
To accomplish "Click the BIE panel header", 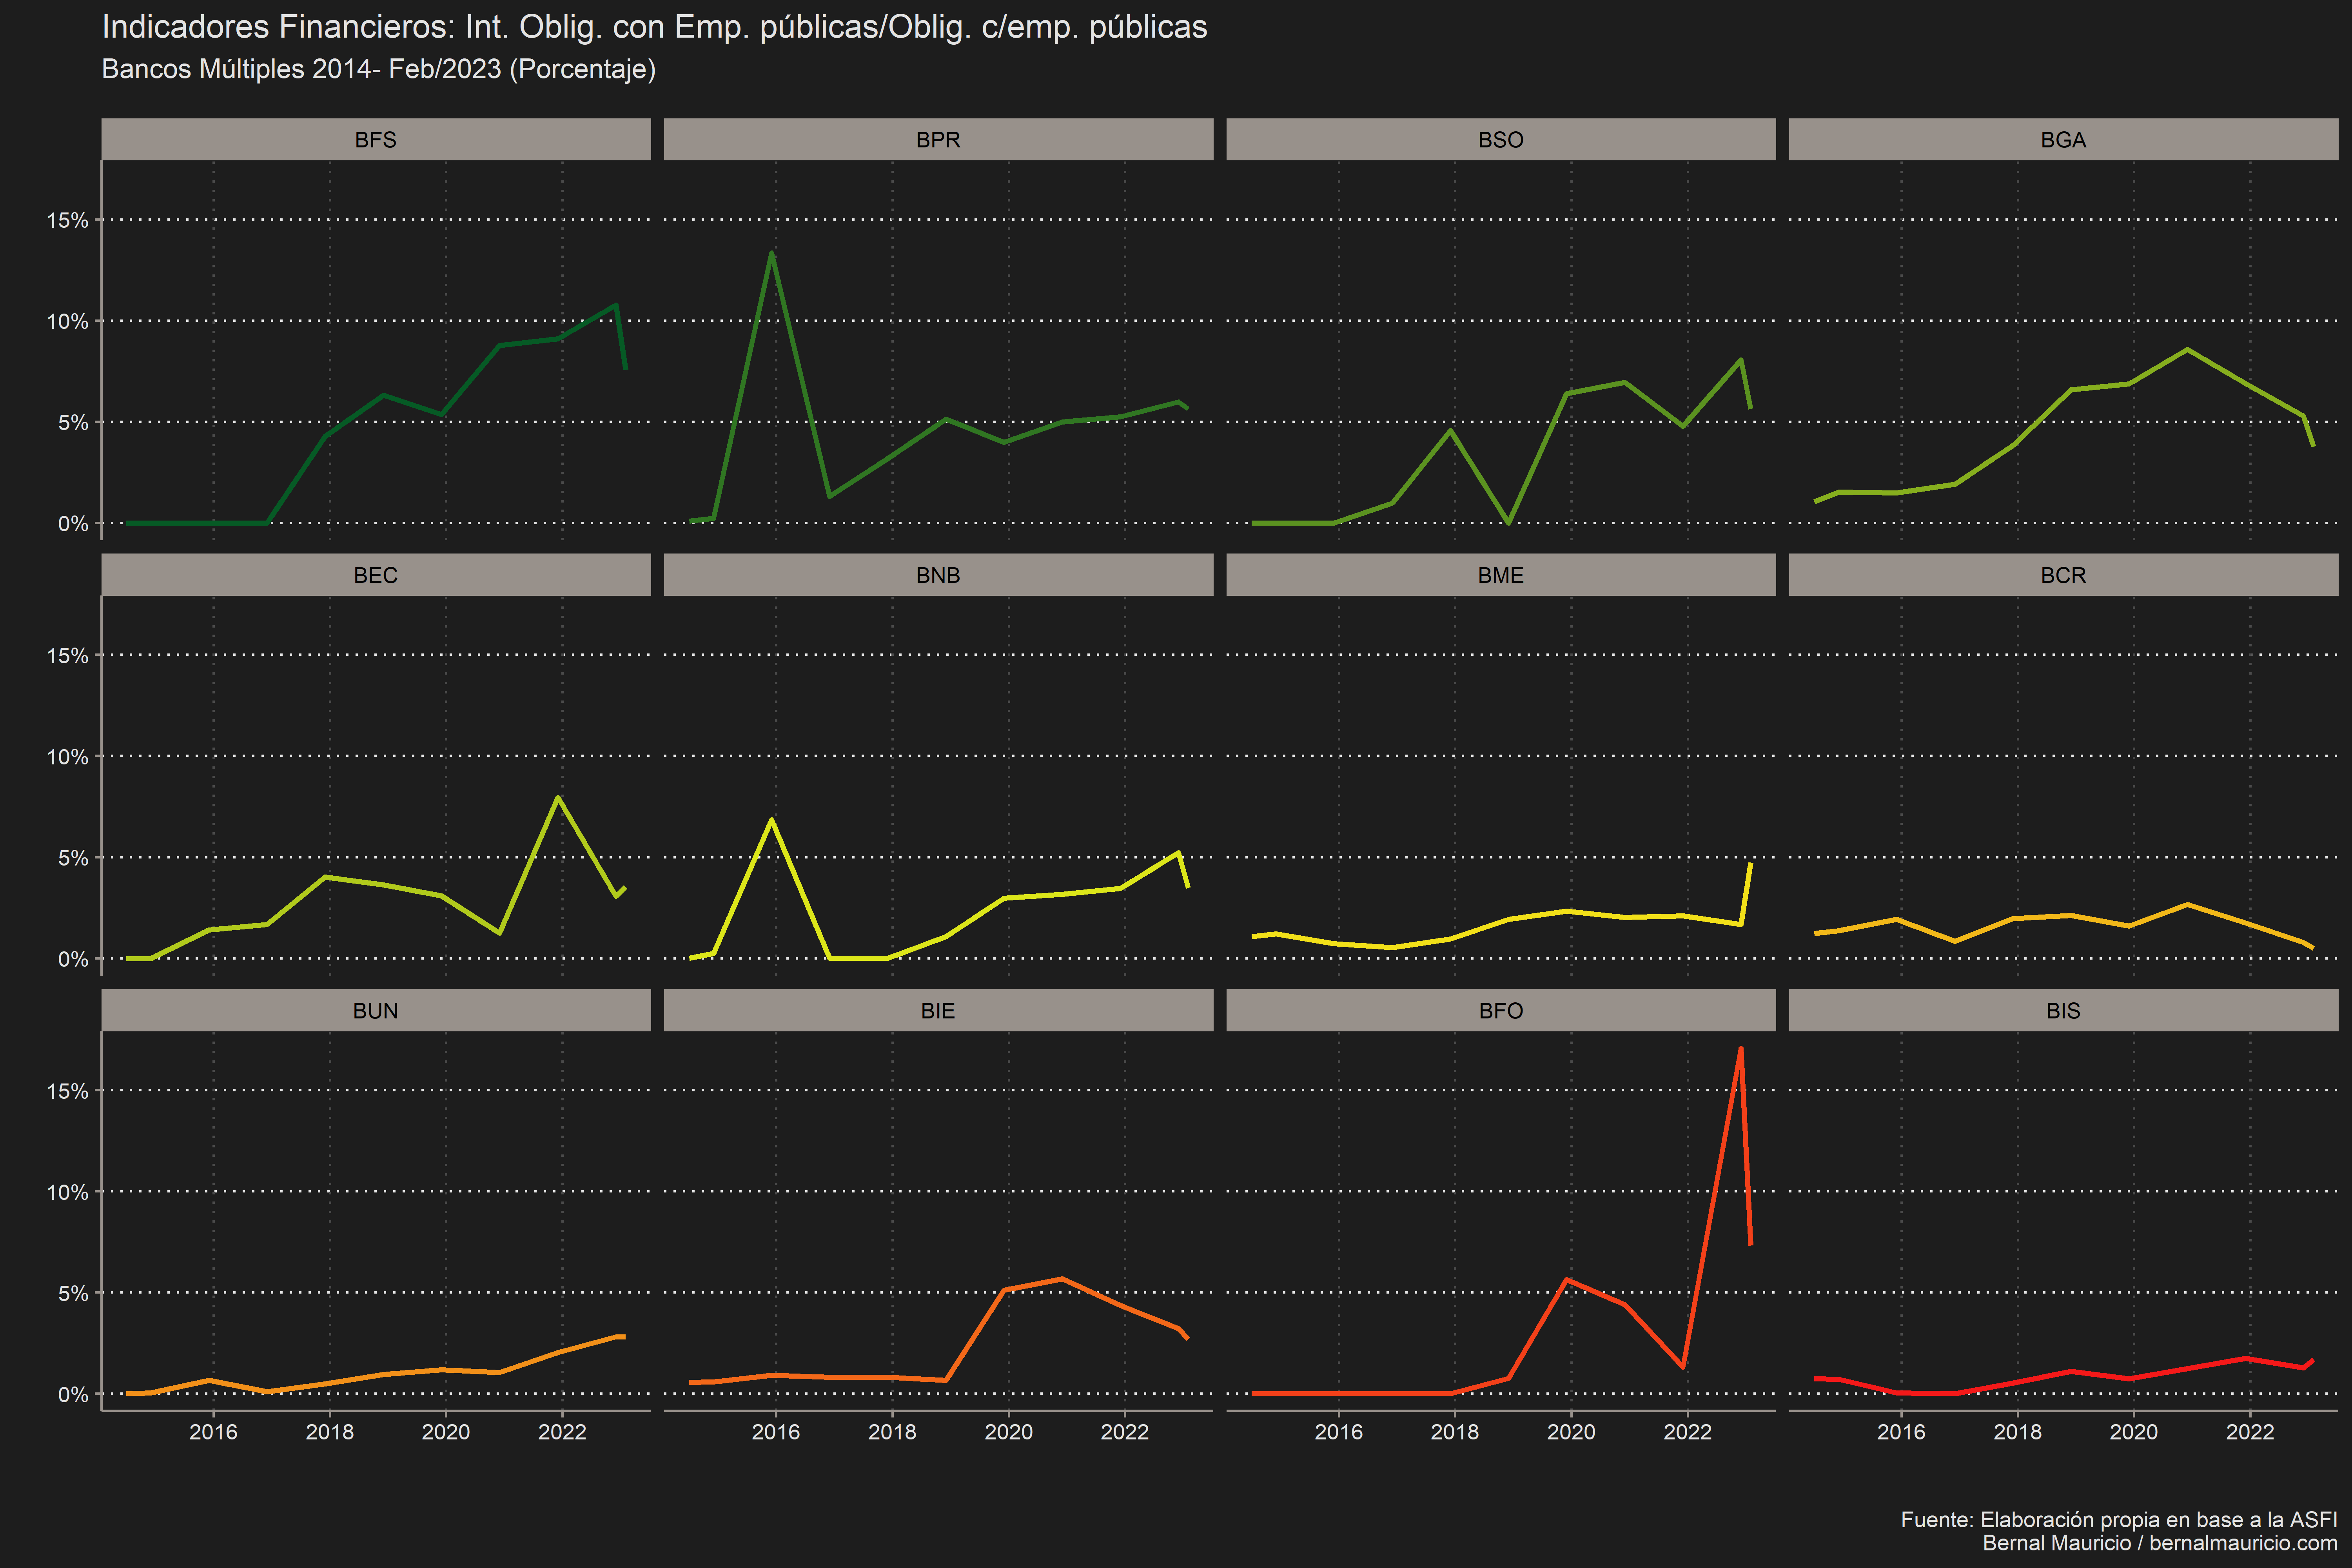I will (938, 1010).
